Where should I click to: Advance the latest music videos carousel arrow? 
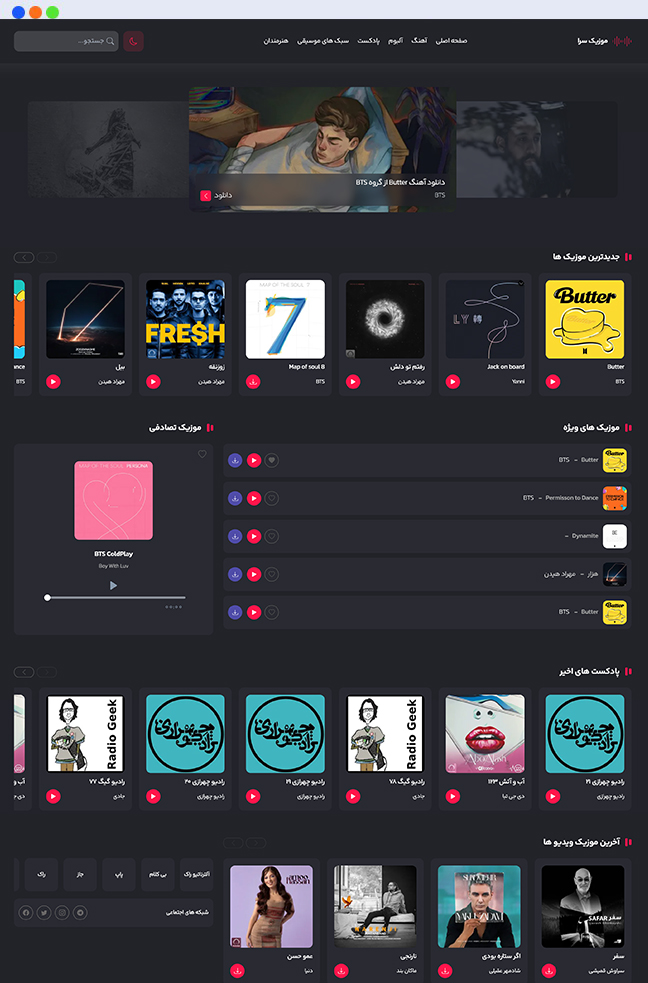[x=234, y=842]
